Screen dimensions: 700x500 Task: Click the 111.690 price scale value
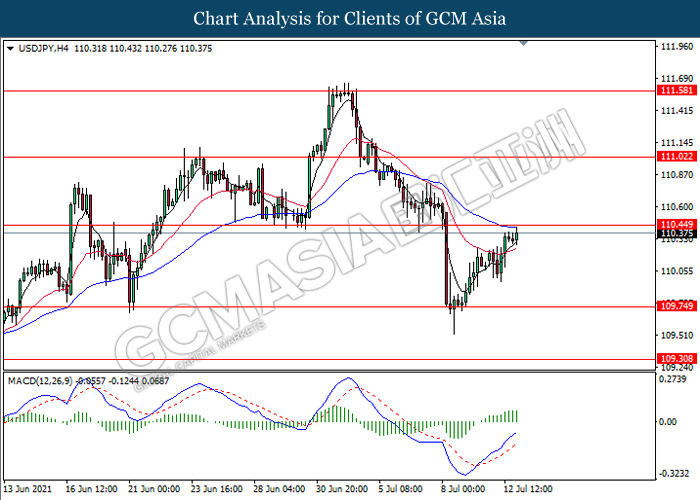coord(677,79)
